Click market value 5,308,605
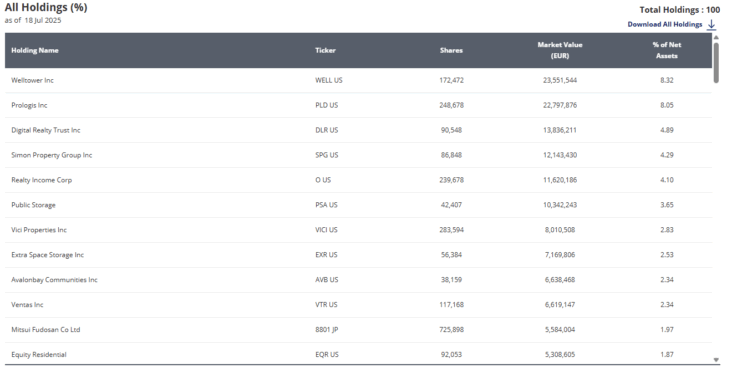The height and width of the screenshot is (368, 732). tap(560, 354)
